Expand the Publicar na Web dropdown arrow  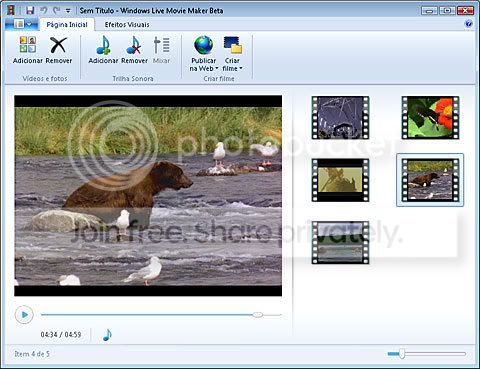coord(217,68)
